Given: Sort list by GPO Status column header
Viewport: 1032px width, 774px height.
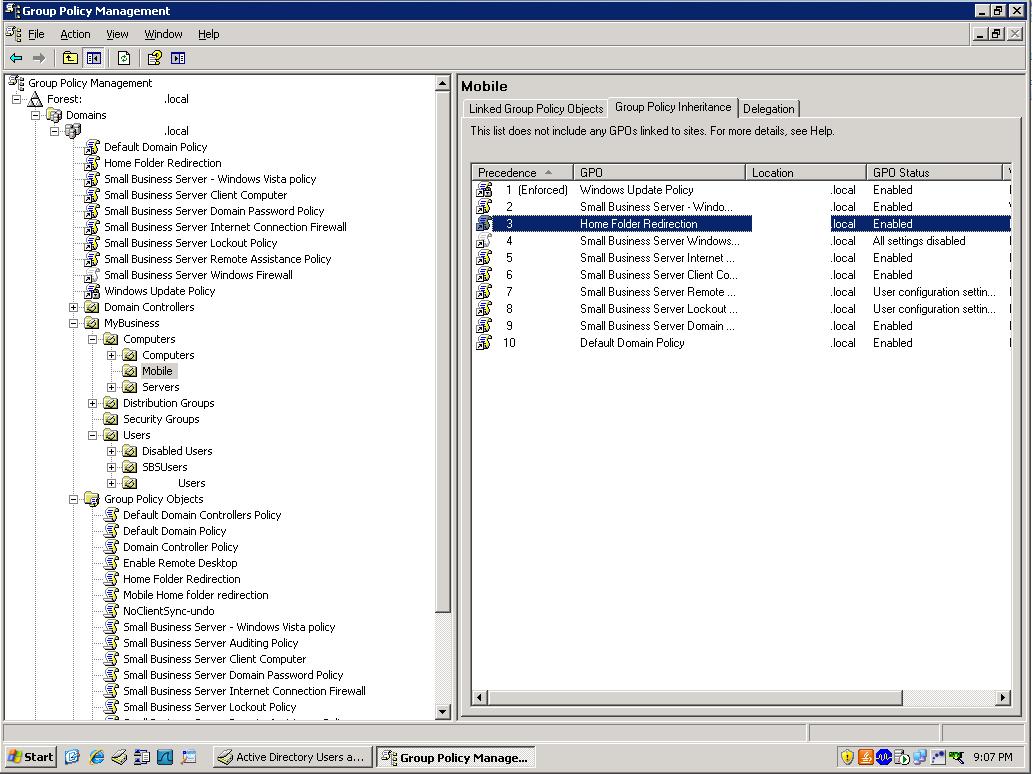Looking at the screenshot, I should point(934,172).
